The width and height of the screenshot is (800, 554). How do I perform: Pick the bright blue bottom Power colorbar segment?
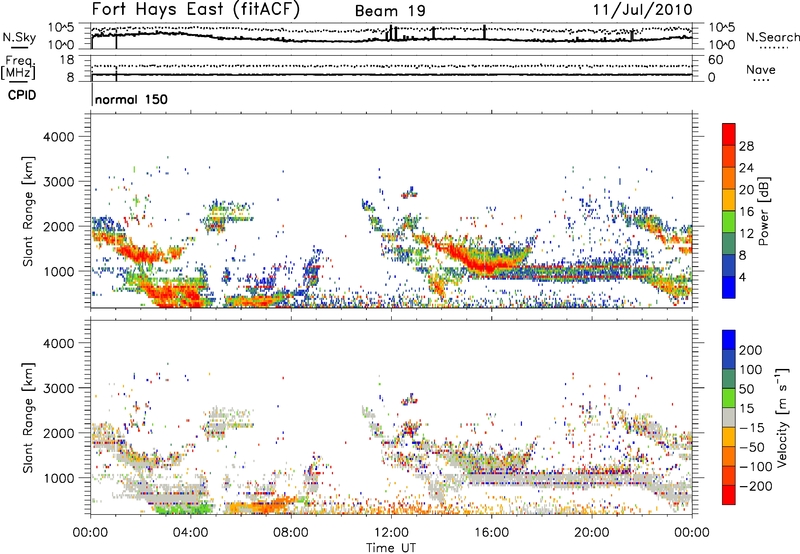[x=729, y=287]
